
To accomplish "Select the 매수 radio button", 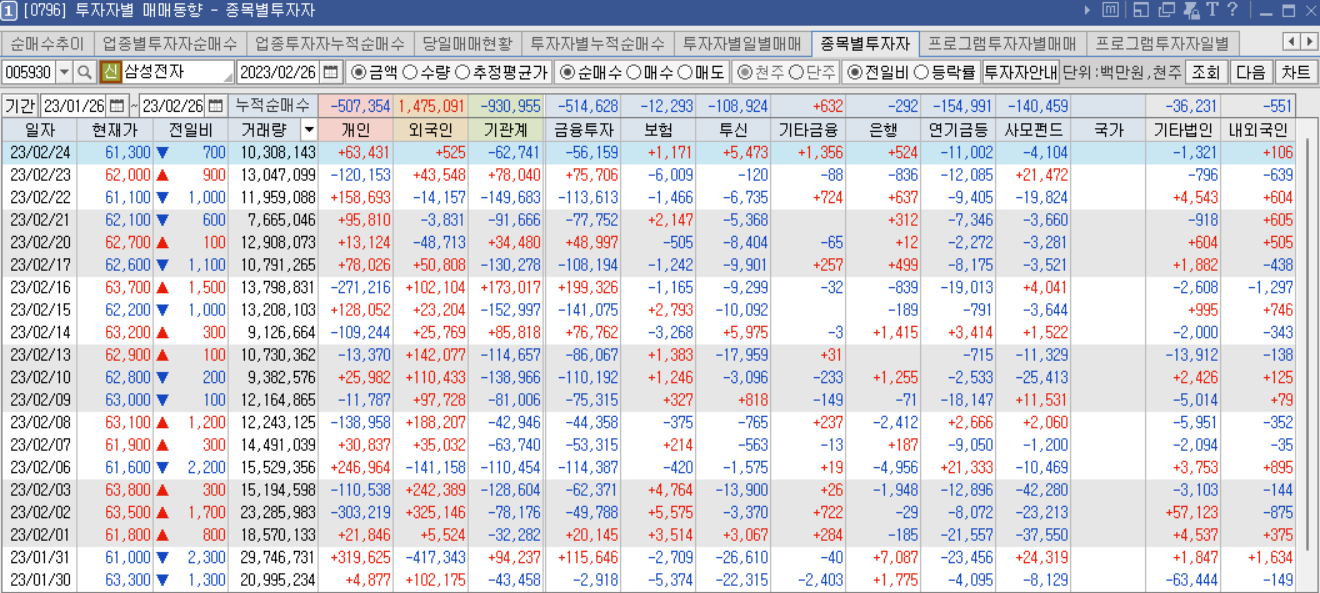I will tap(633, 72).
